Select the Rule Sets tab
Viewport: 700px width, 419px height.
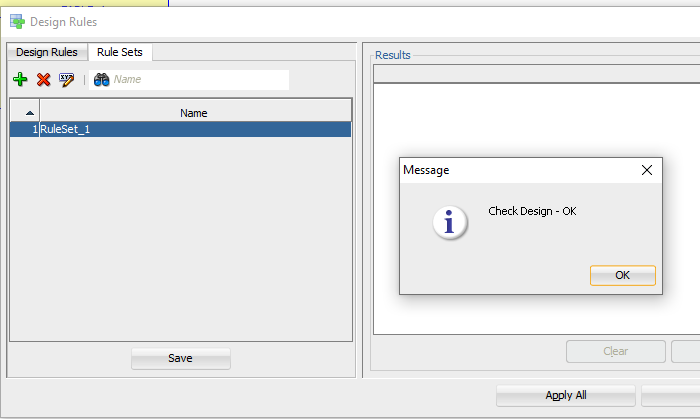[x=120, y=52]
